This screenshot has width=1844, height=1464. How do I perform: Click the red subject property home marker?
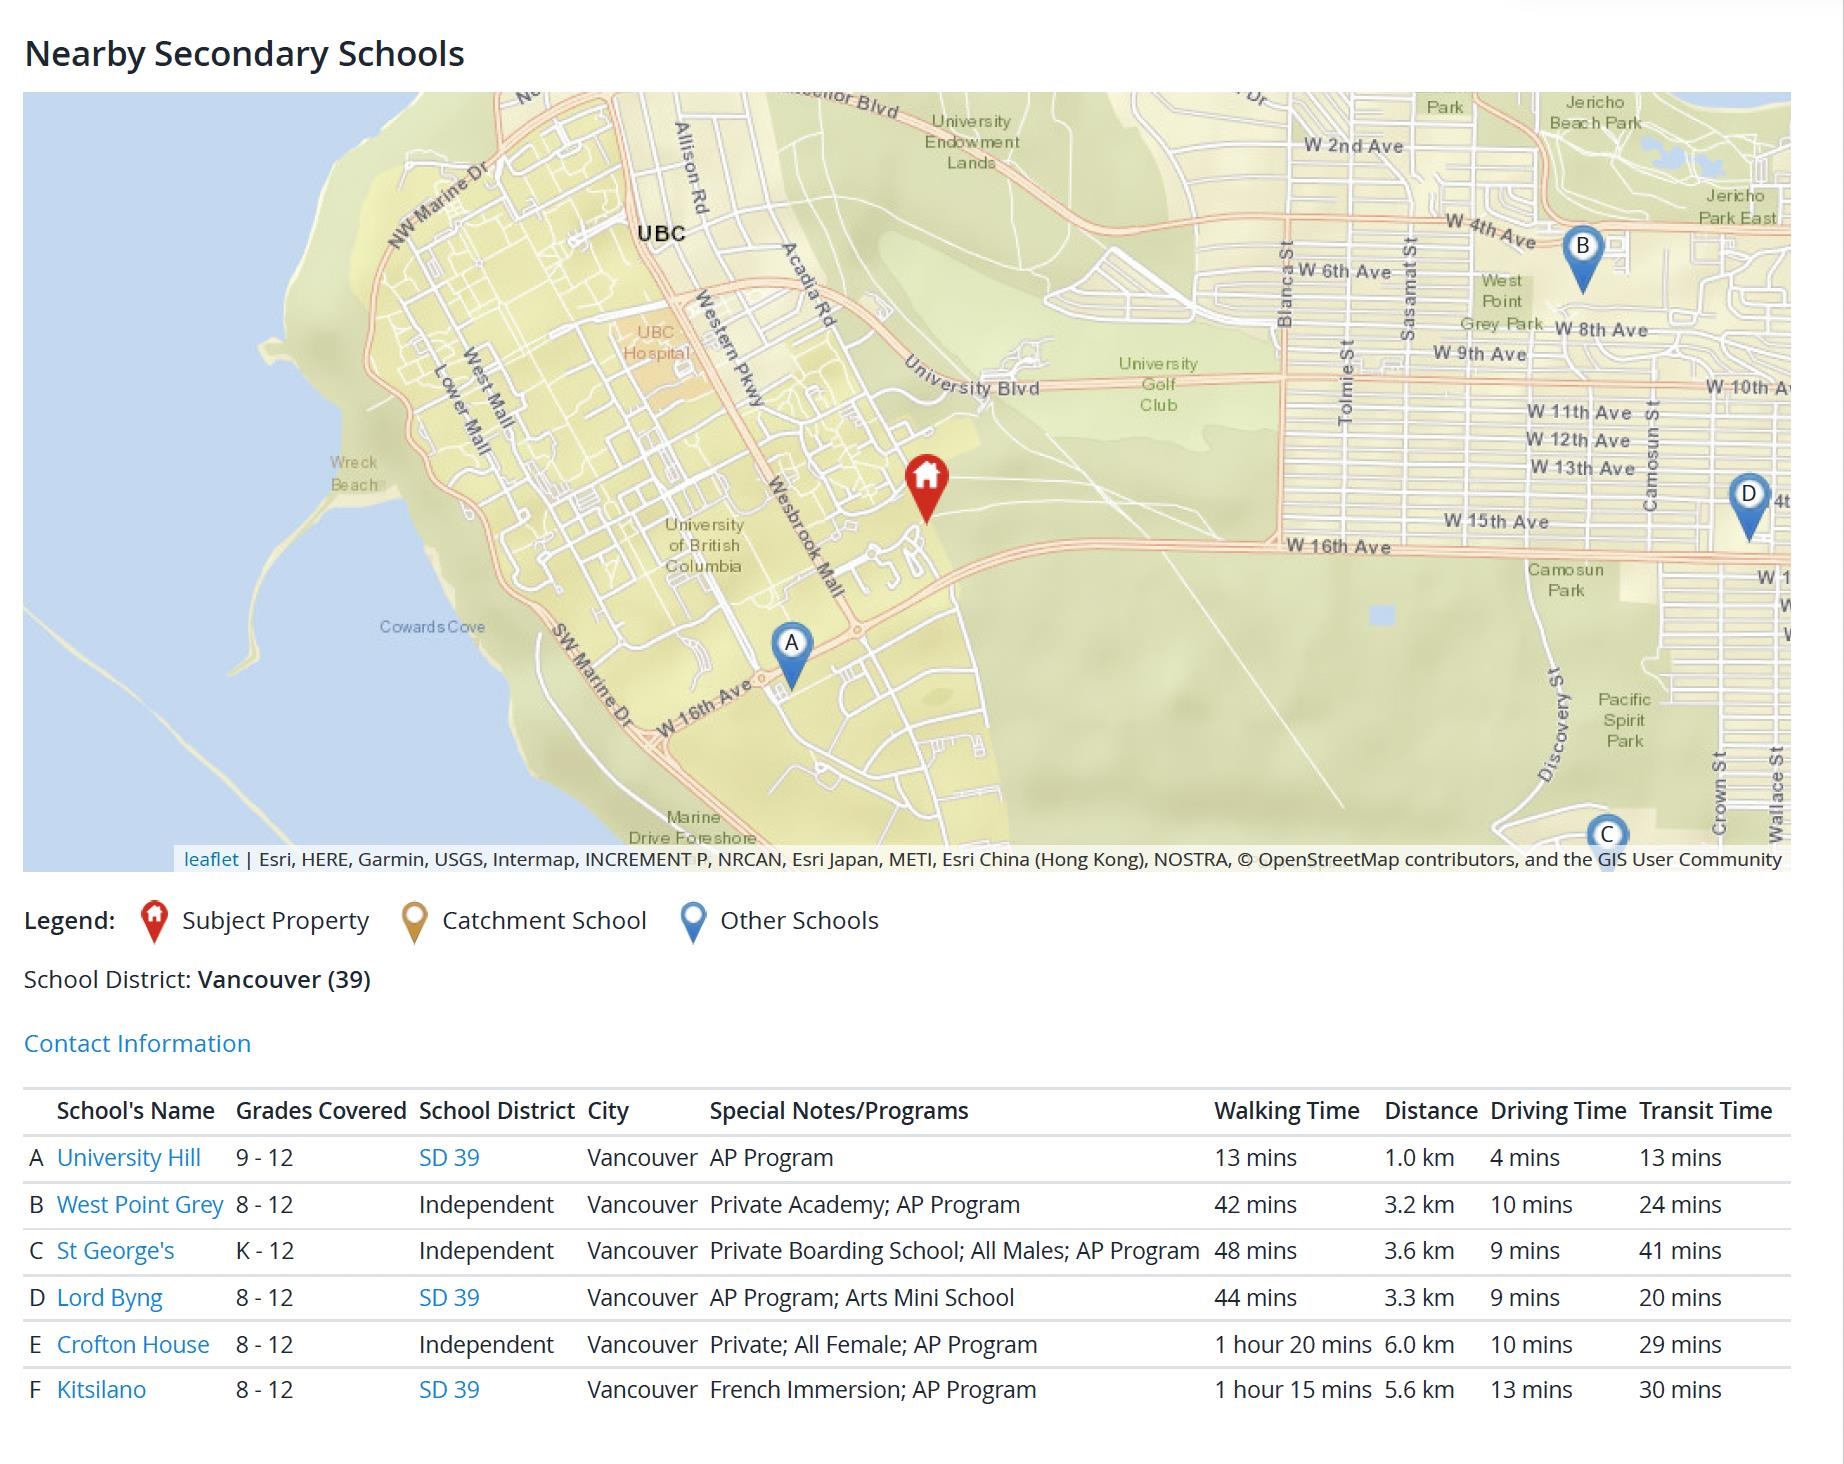(x=926, y=480)
